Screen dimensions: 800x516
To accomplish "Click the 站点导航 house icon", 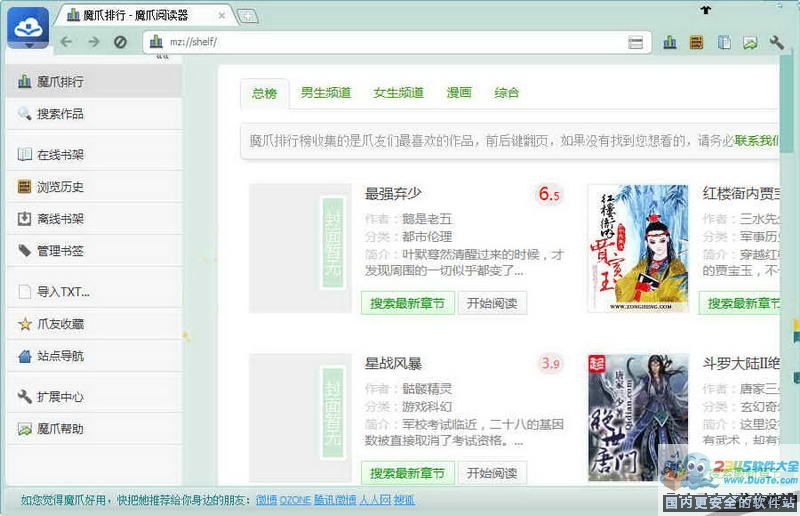I will tap(24, 356).
